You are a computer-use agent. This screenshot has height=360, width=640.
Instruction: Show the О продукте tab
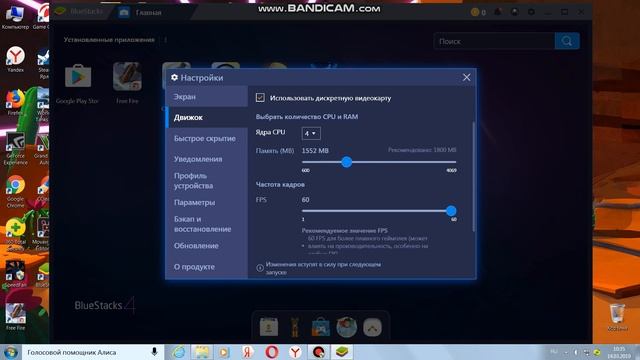point(207,267)
